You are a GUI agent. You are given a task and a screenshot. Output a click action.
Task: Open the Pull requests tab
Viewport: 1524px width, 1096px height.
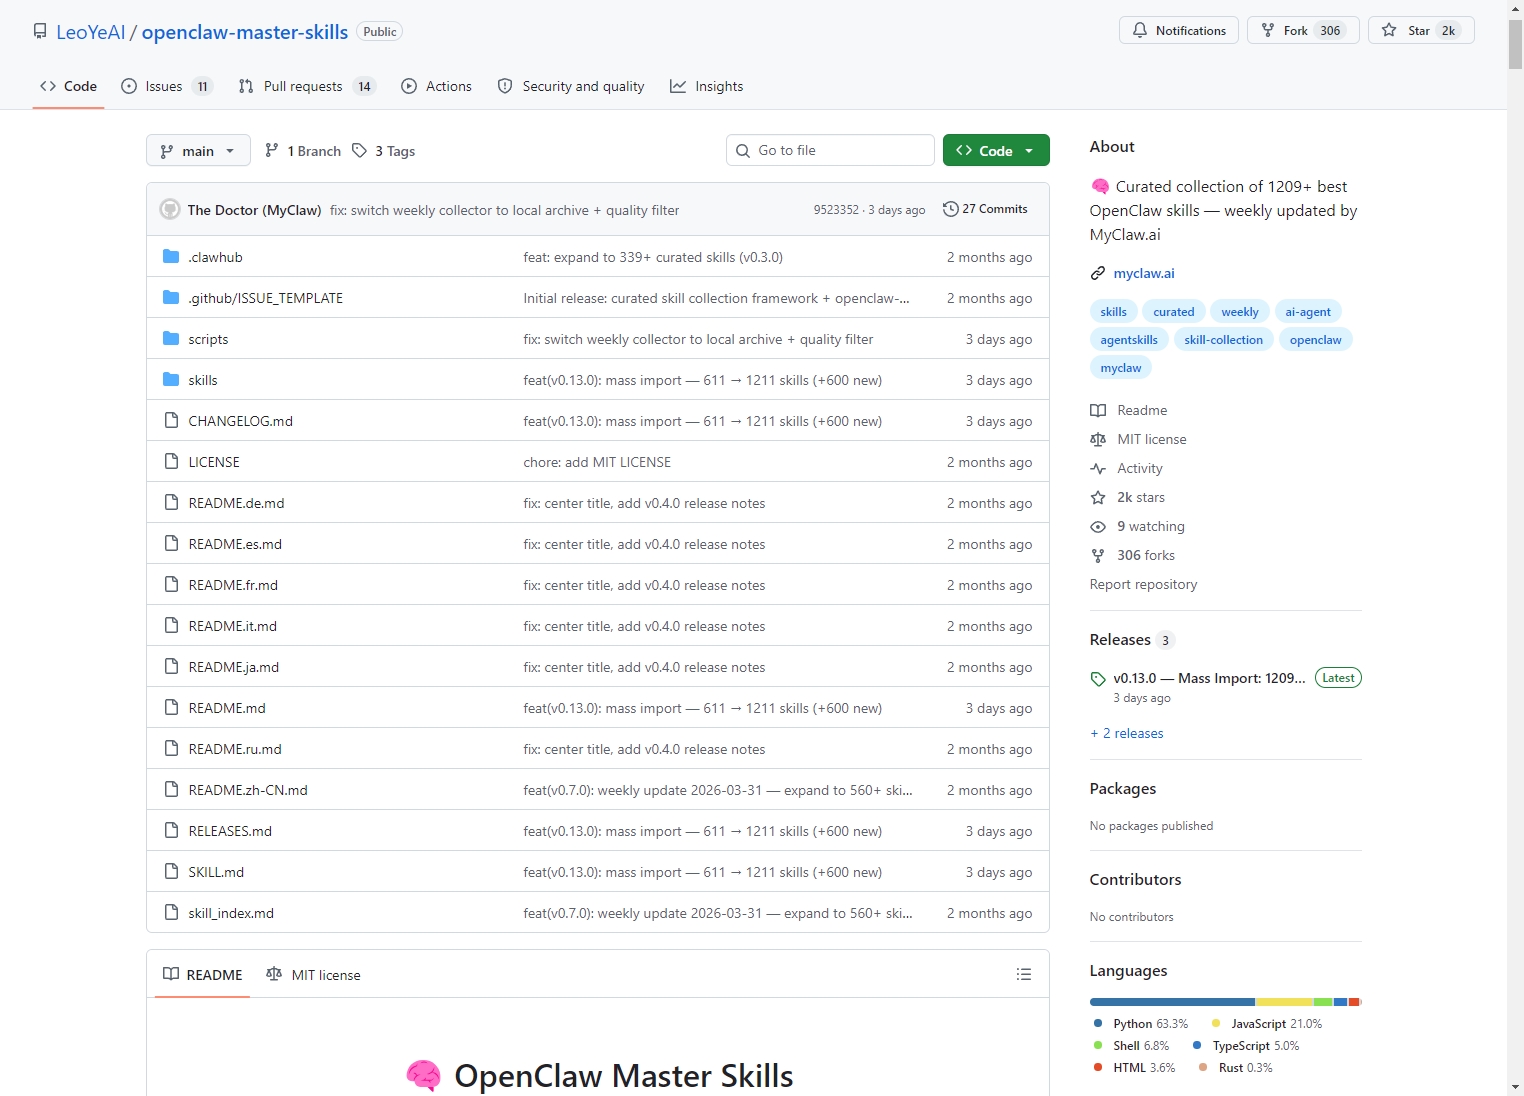[306, 86]
